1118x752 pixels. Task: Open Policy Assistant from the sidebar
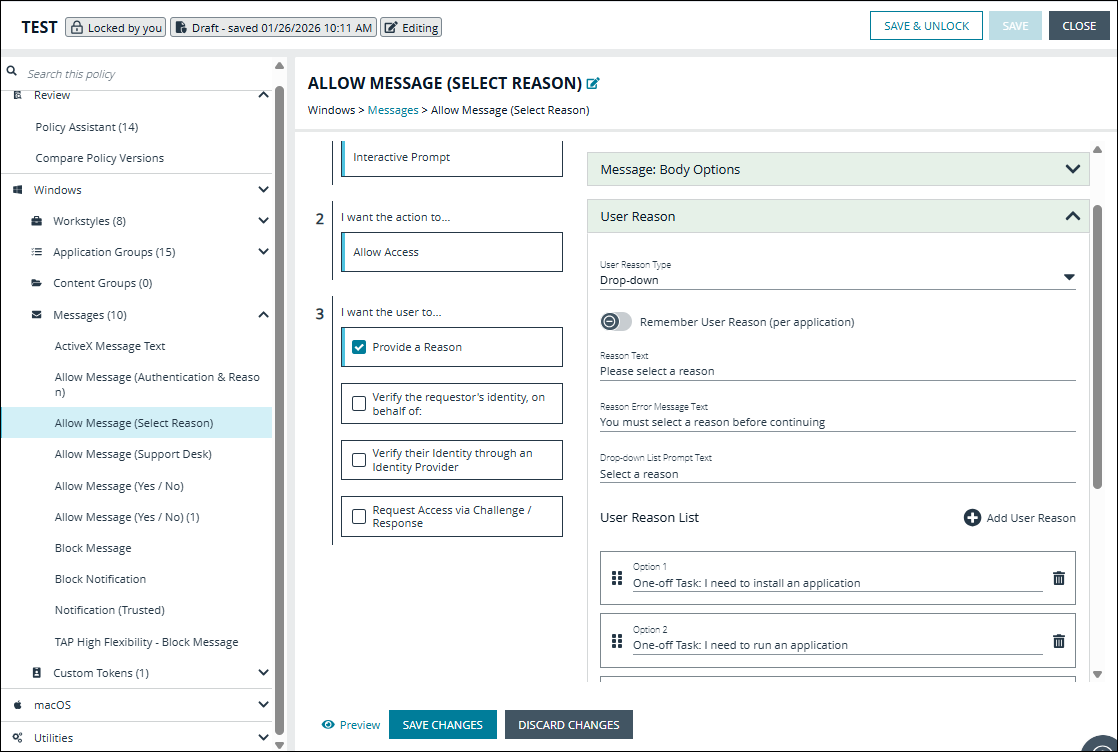85,126
